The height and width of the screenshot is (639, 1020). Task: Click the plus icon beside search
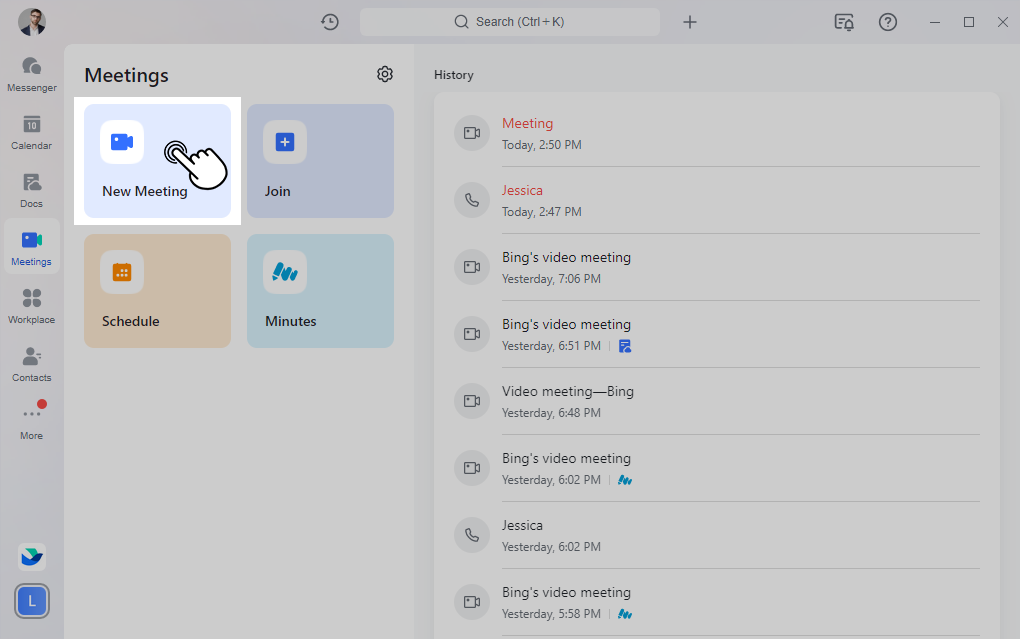click(x=690, y=22)
